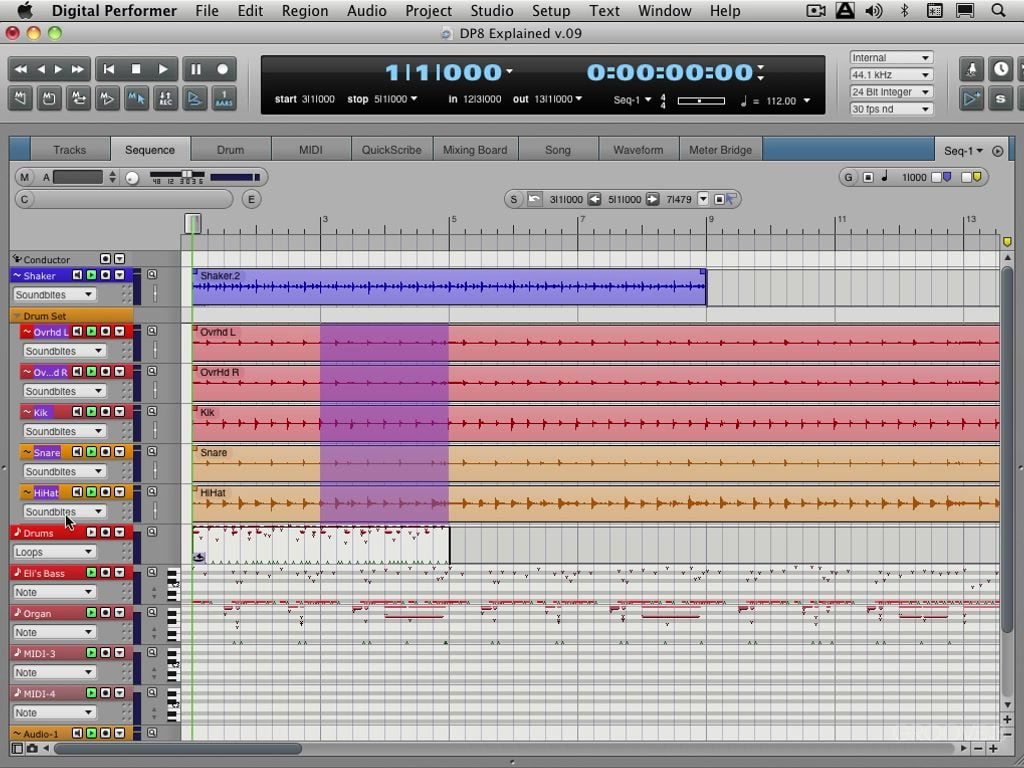Toggle the input monitor speaker on Snare track
Screen dimensions: 1024x768
(x=77, y=452)
